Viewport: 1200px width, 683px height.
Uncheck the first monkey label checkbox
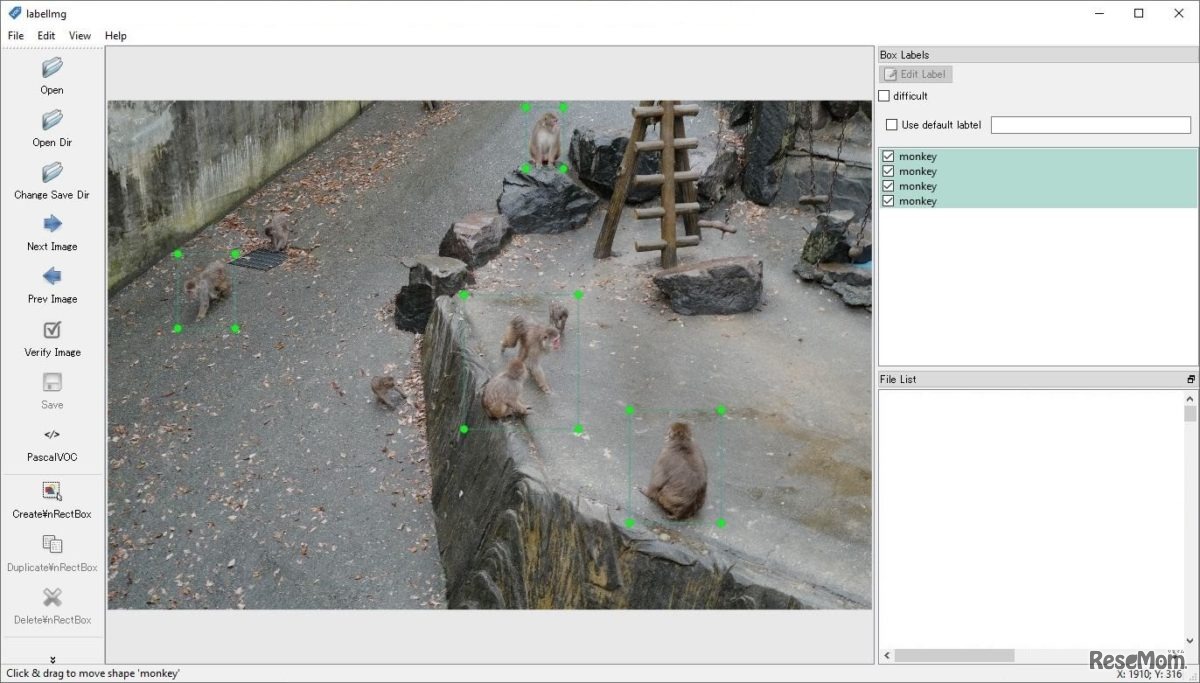[888, 156]
